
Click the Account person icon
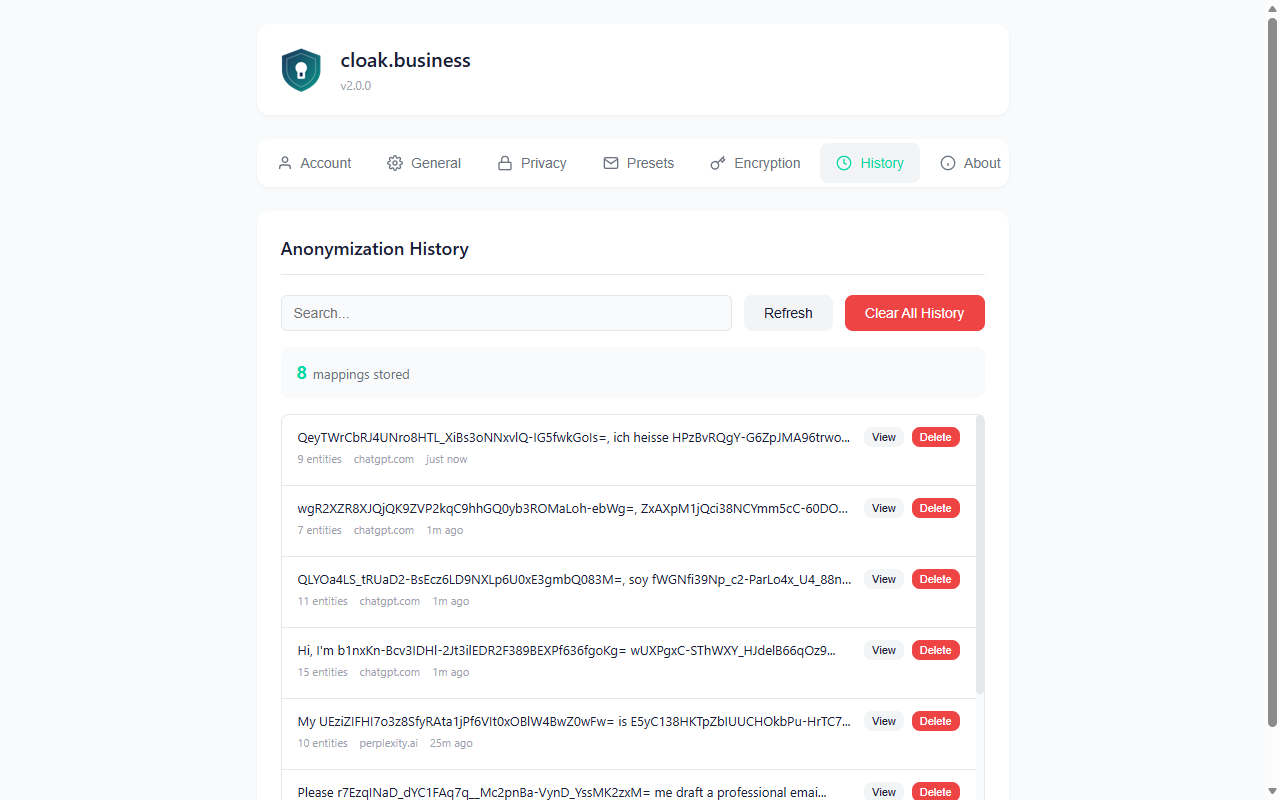285,163
